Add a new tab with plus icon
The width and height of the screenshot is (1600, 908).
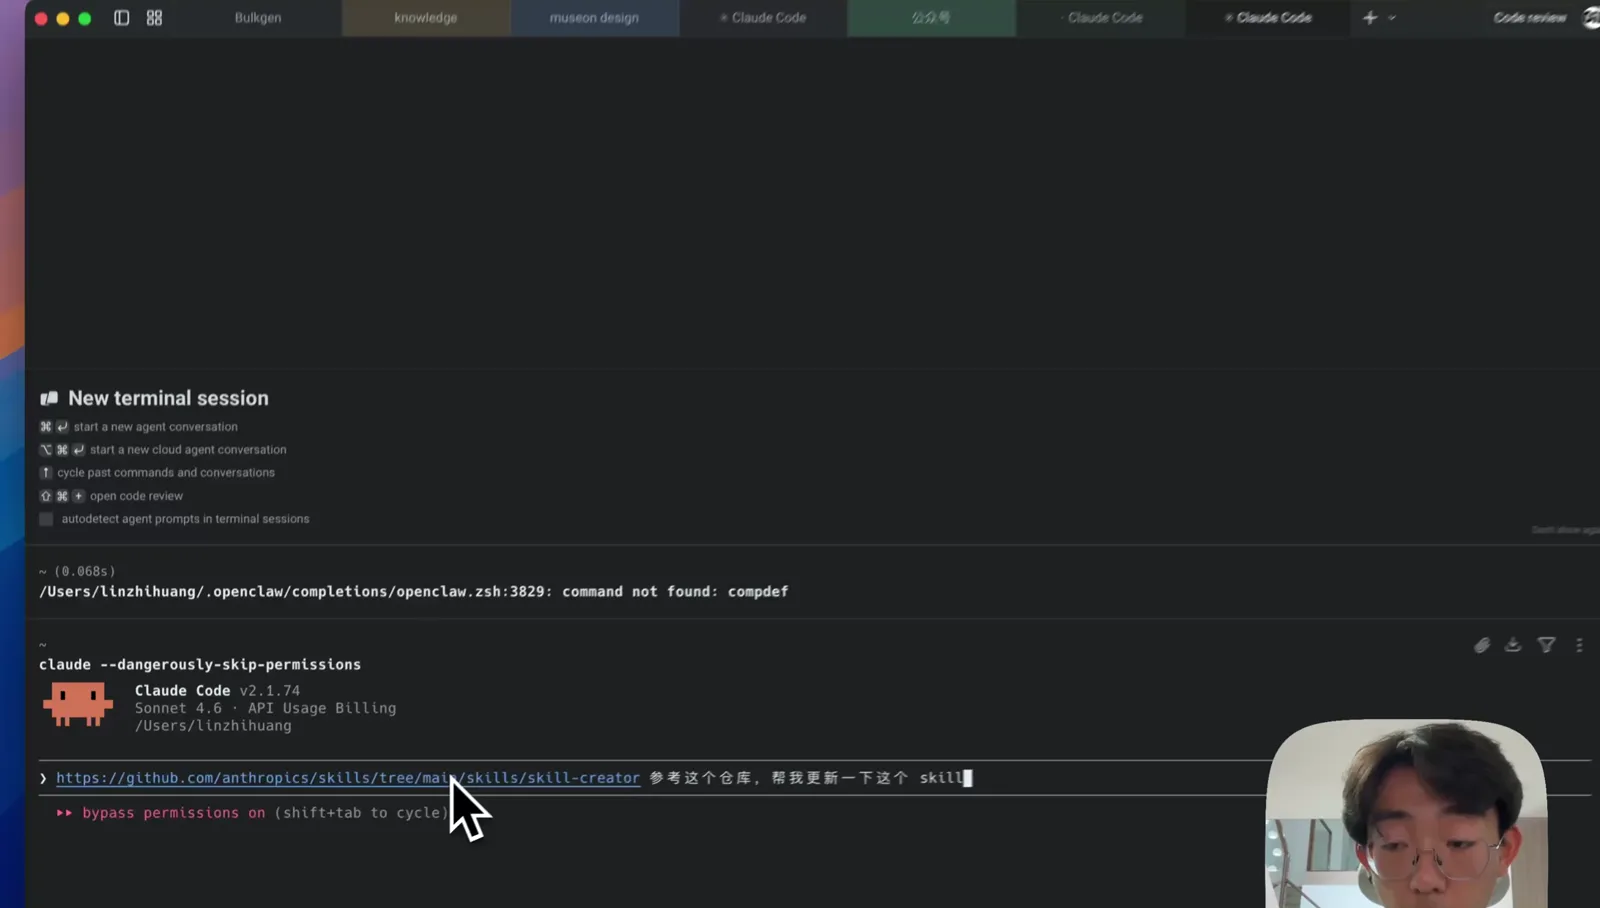point(1370,18)
